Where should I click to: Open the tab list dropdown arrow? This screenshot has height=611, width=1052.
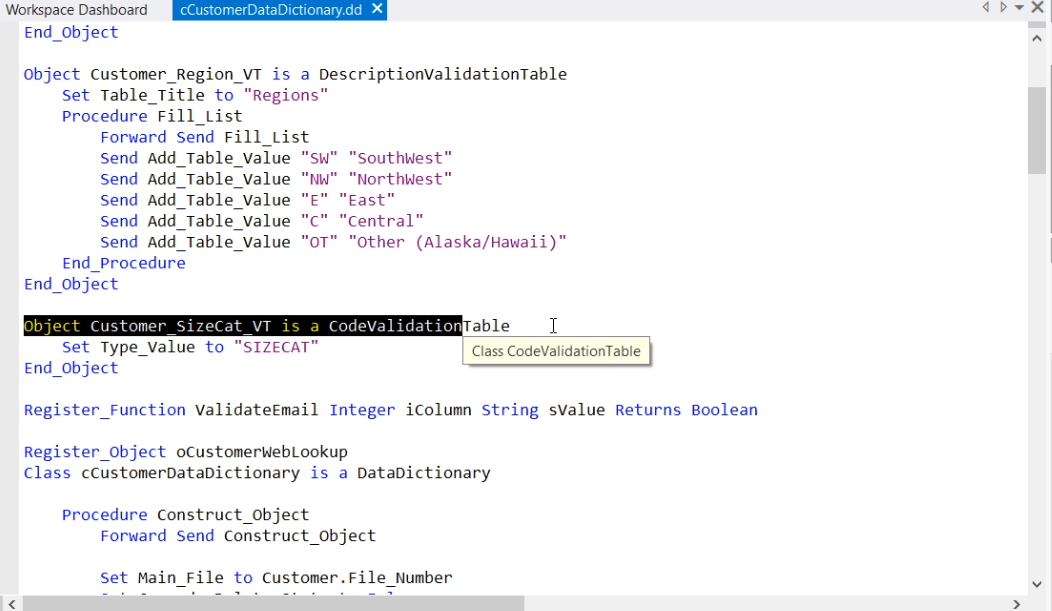pos(1019,8)
